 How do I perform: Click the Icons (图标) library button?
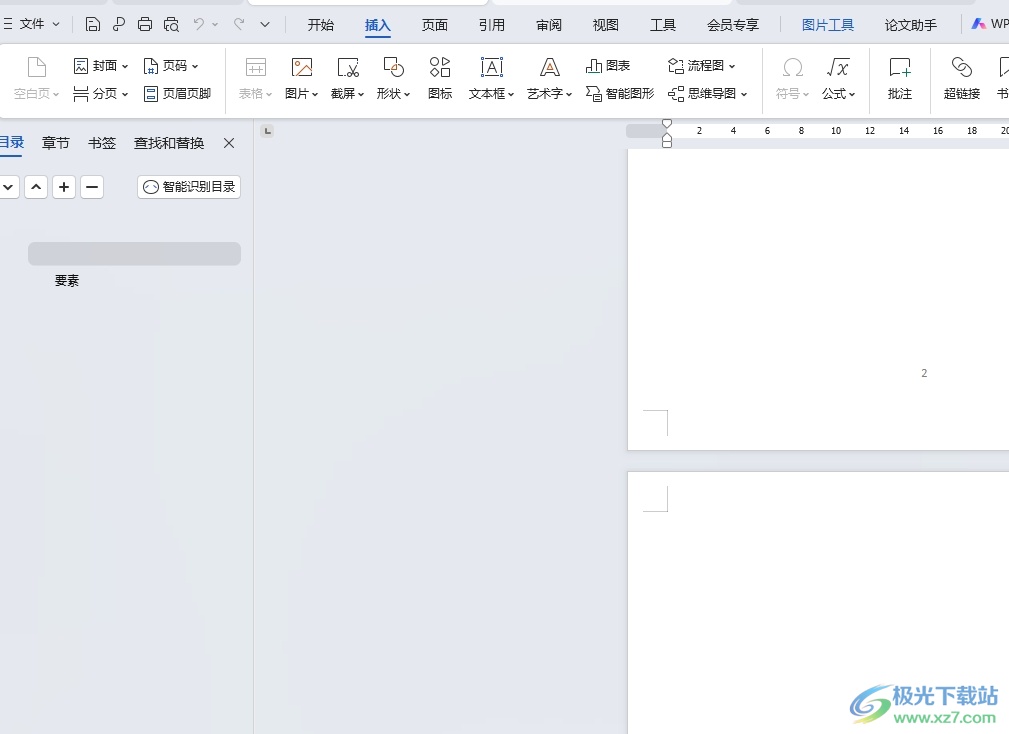pyautogui.click(x=440, y=78)
